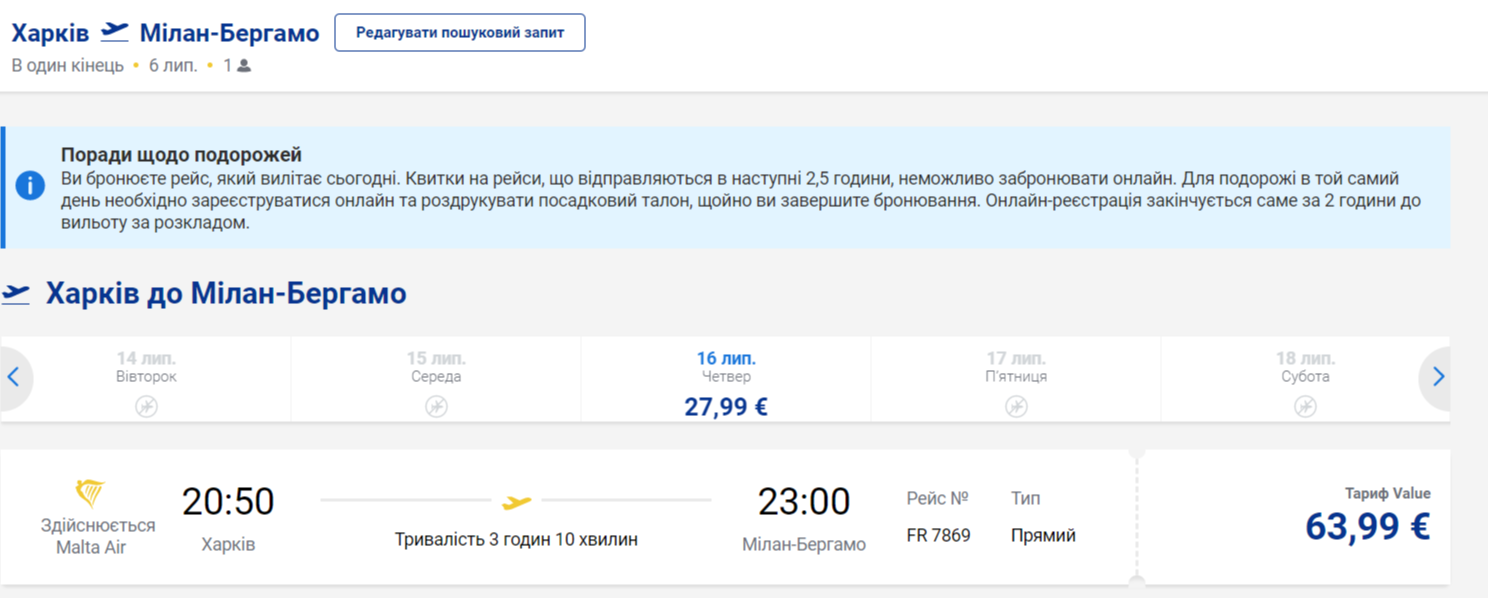Screen dimensions: 1488x598
Task: Click the flight number FR 7869
Action: (938, 535)
